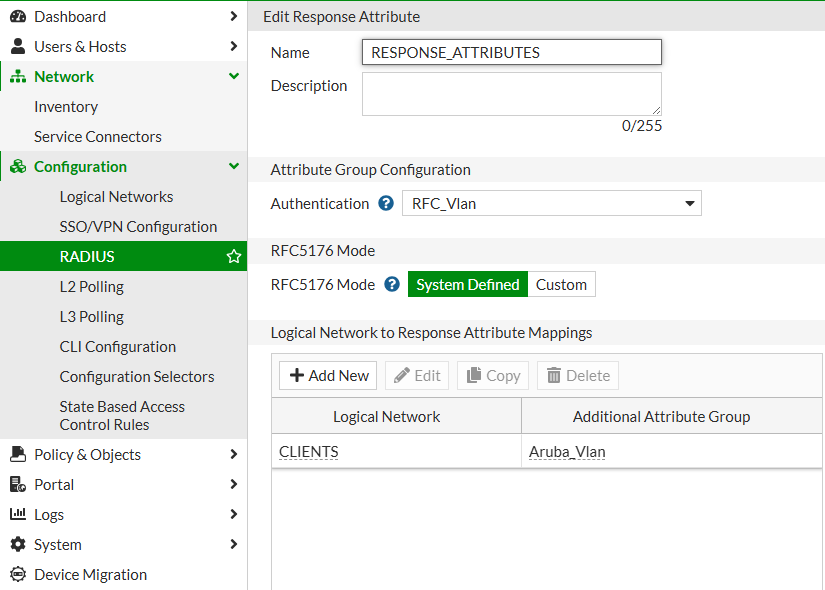This screenshot has height=590, width=825.
Task: Toggle the RADIUS favorite star
Action: [x=234, y=256]
